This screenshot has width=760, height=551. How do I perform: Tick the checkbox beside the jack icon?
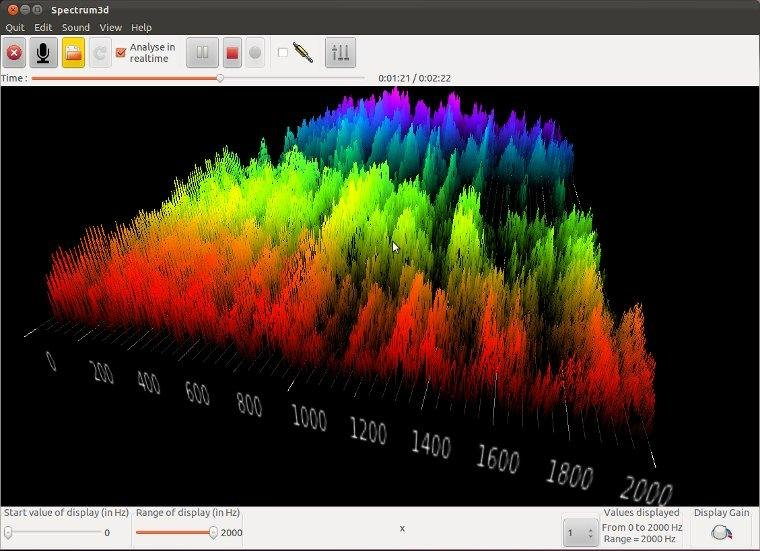[282, 53]
